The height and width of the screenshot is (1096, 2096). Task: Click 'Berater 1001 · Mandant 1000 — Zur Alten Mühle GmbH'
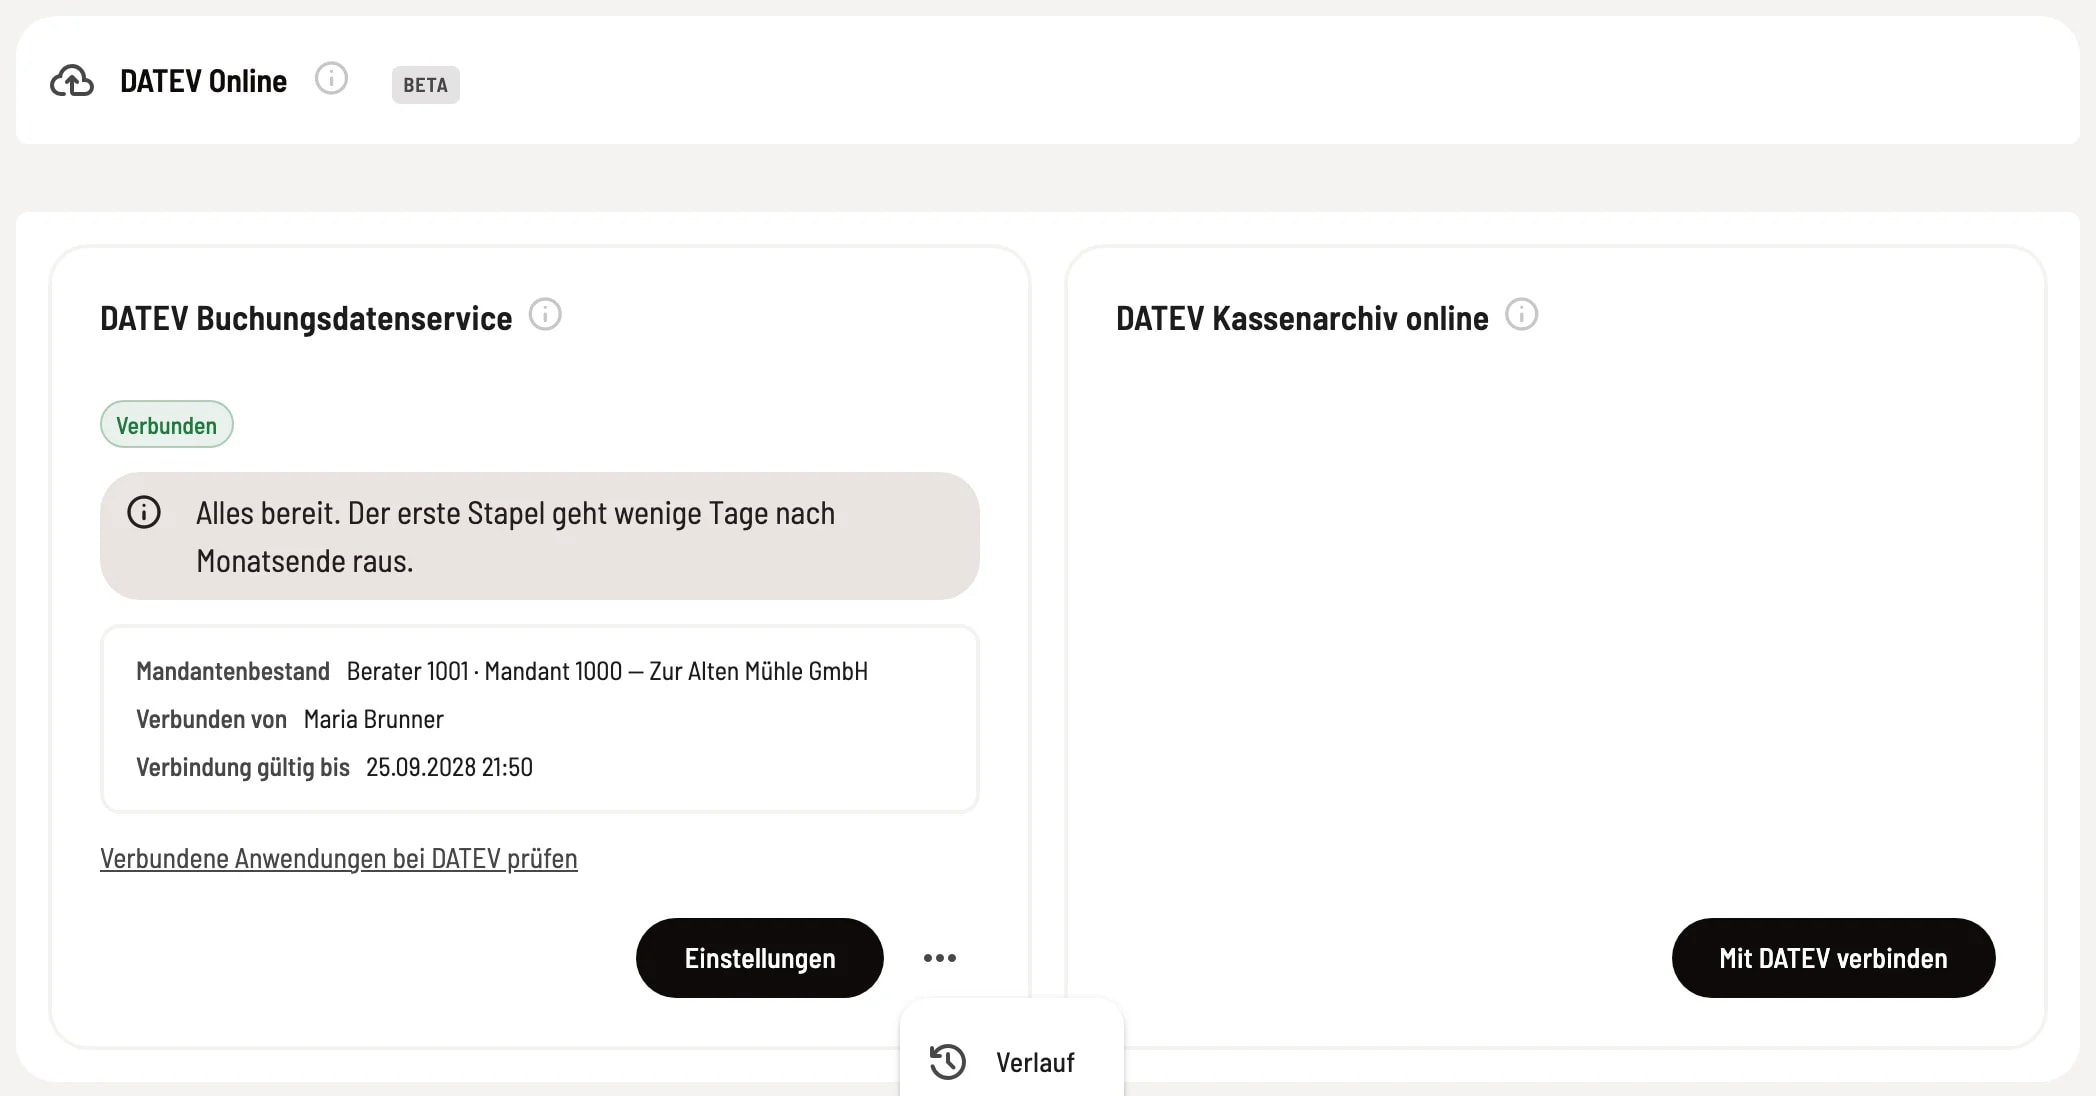click(607, 671)
